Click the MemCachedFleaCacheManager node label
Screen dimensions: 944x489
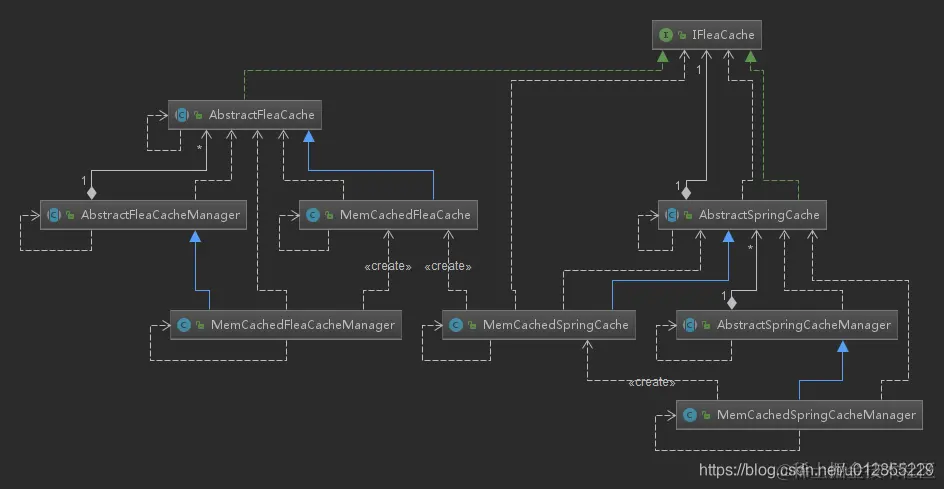click(x=303, y=325)
